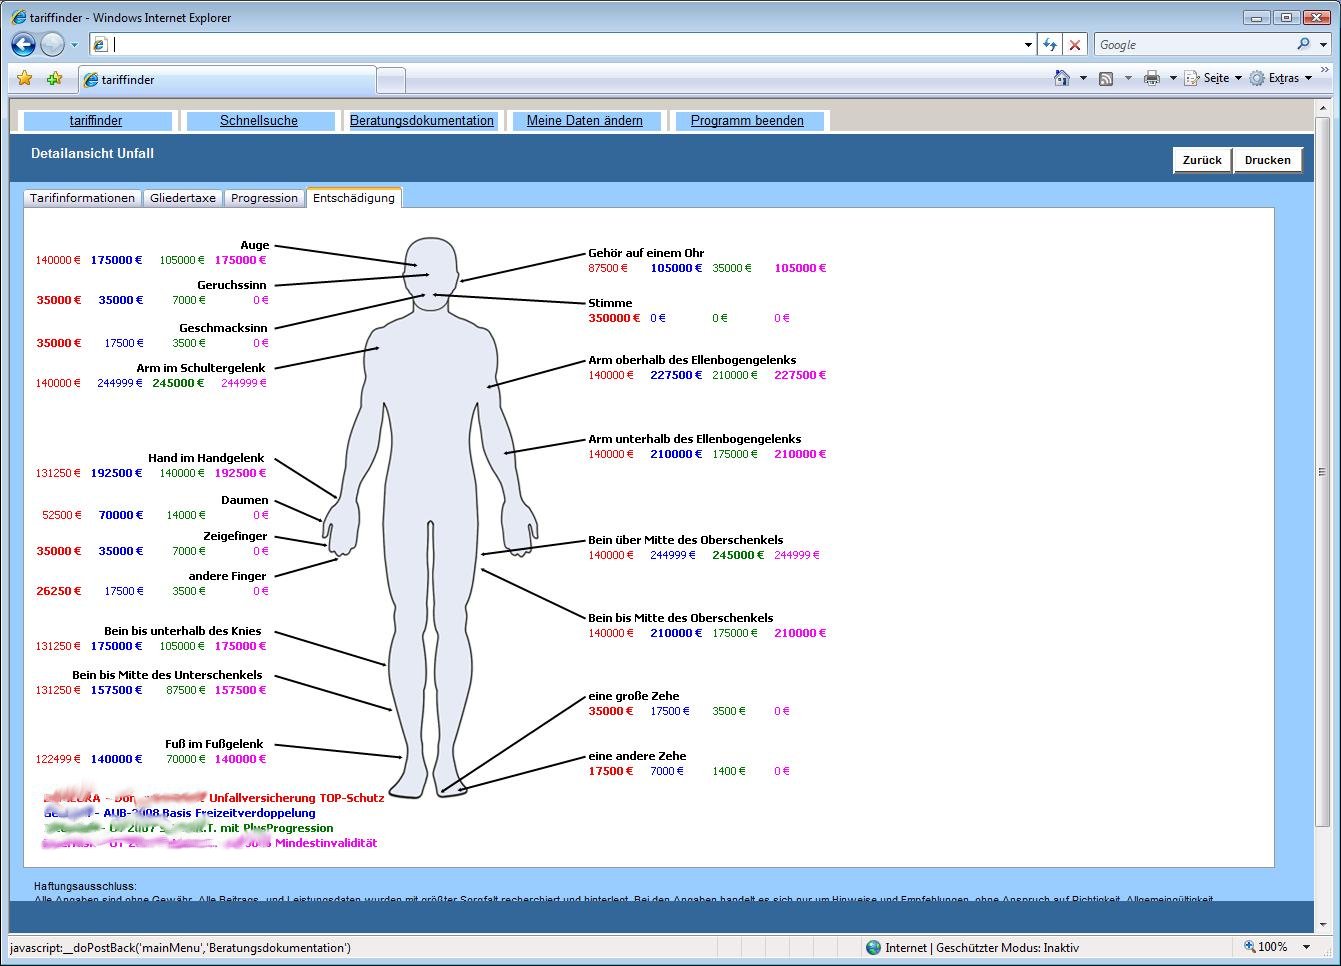Click Arm unterhalb des Ellenbogengelenks label

(694, 439)
